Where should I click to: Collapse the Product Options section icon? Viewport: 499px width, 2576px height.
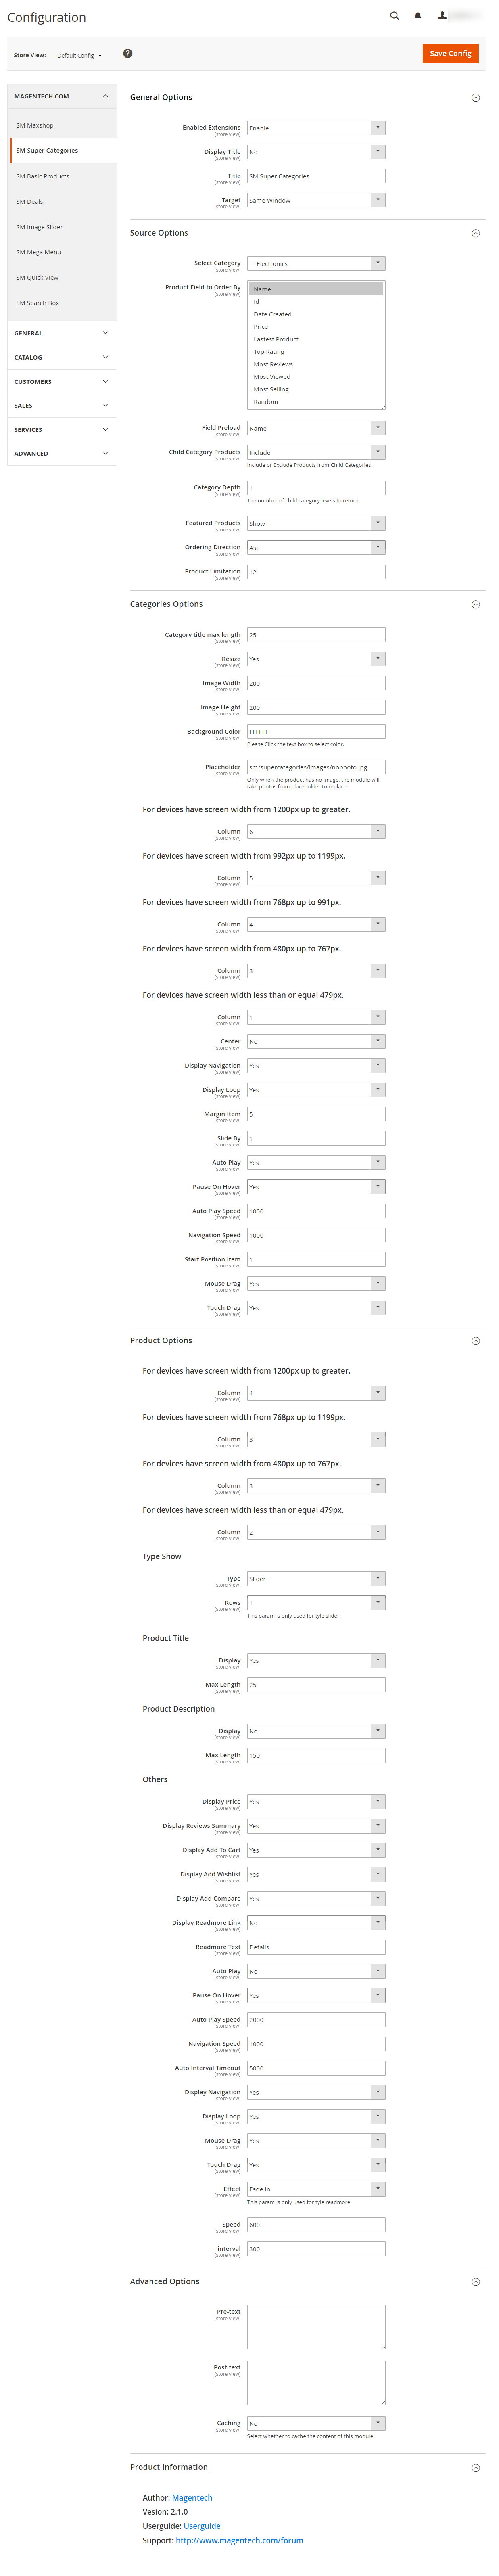pyautogui.click(x=475, y=1341)
